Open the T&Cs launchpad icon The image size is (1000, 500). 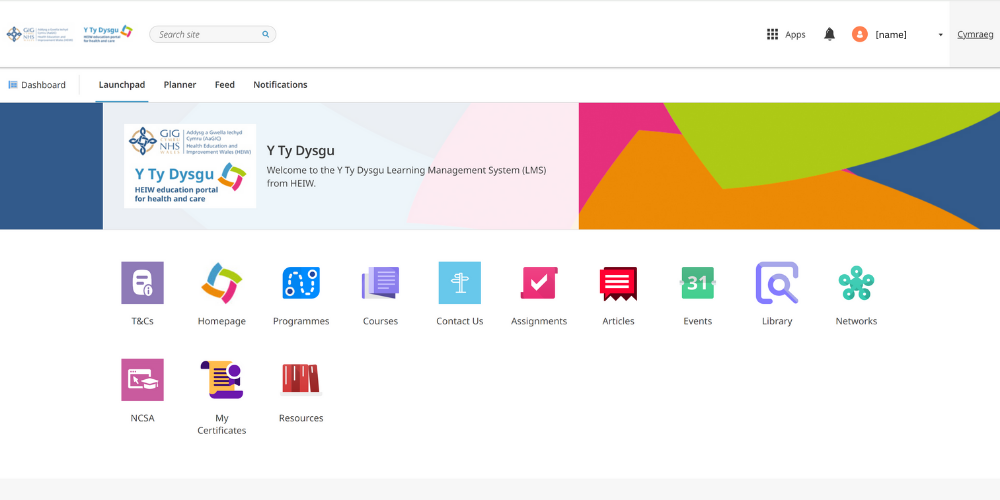tap(142, 283)
